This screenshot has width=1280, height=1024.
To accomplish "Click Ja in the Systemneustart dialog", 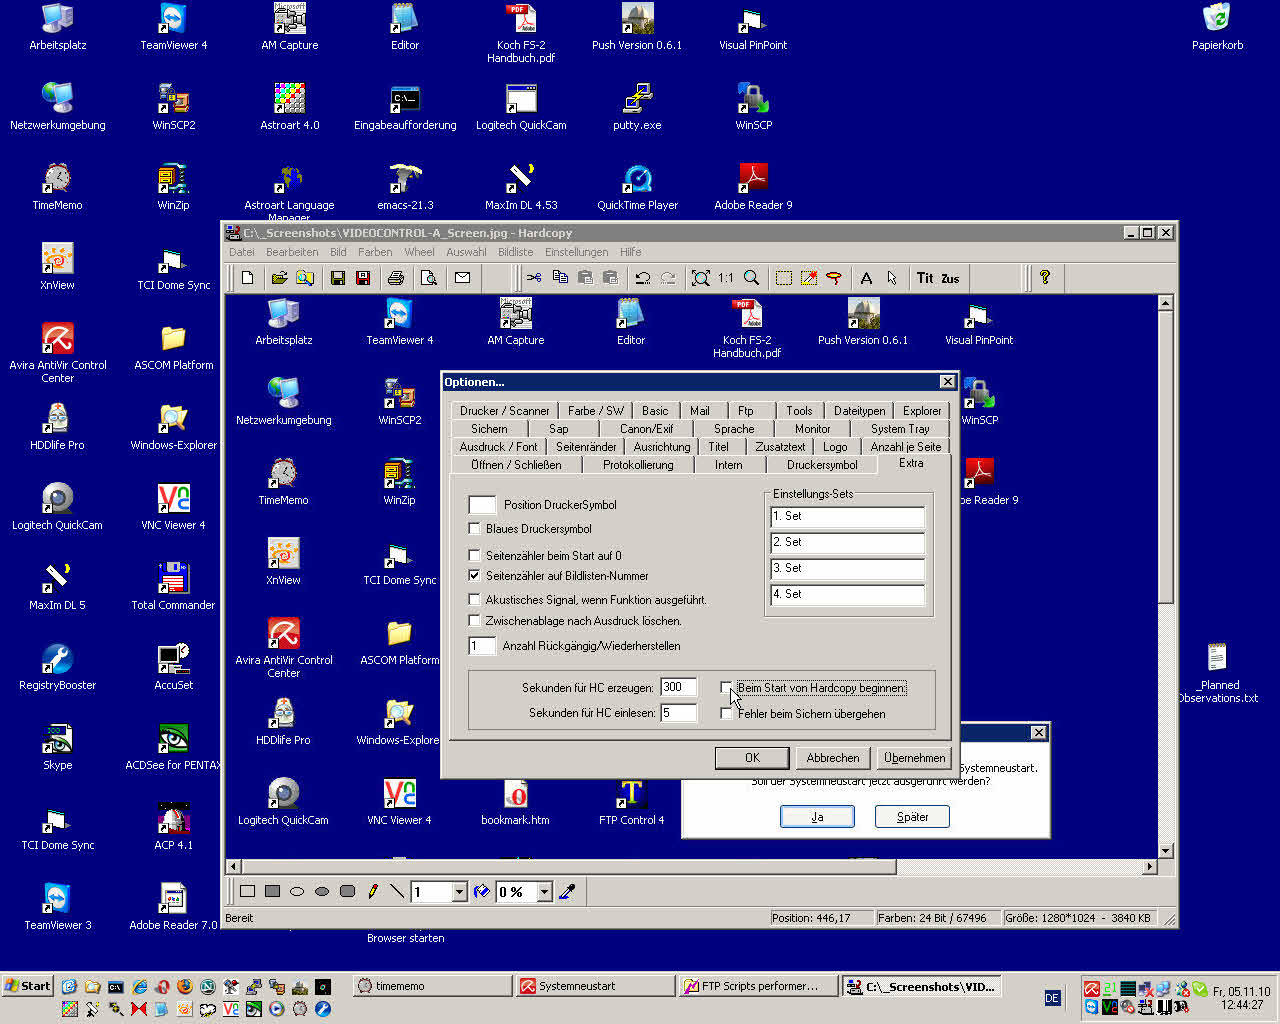I will click(x=817, y=817).
